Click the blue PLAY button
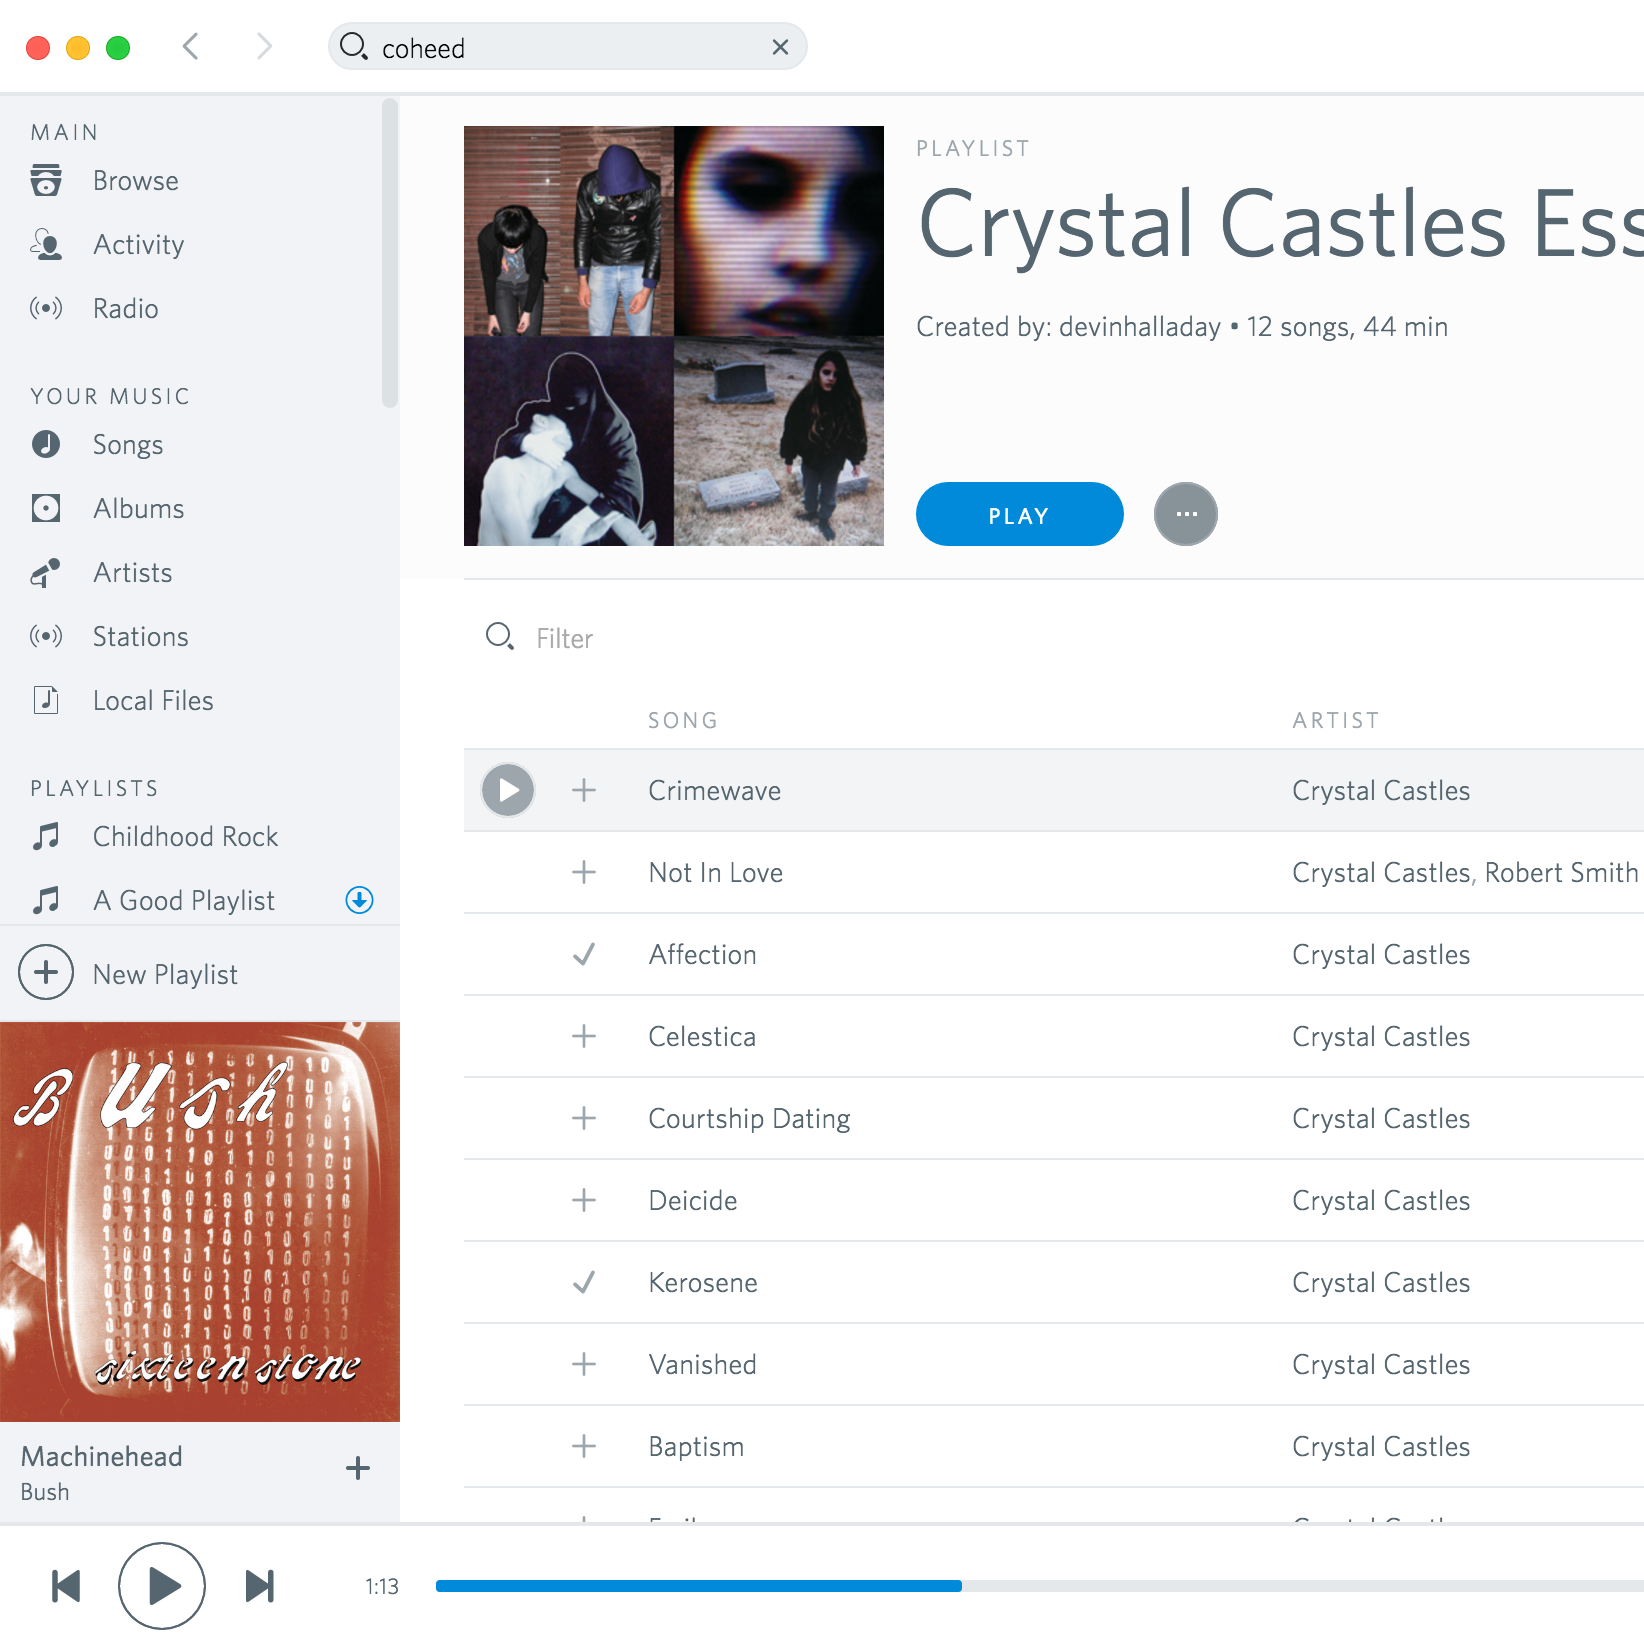Viewport: 1644px width, 1644px height. click(1019, 514)
